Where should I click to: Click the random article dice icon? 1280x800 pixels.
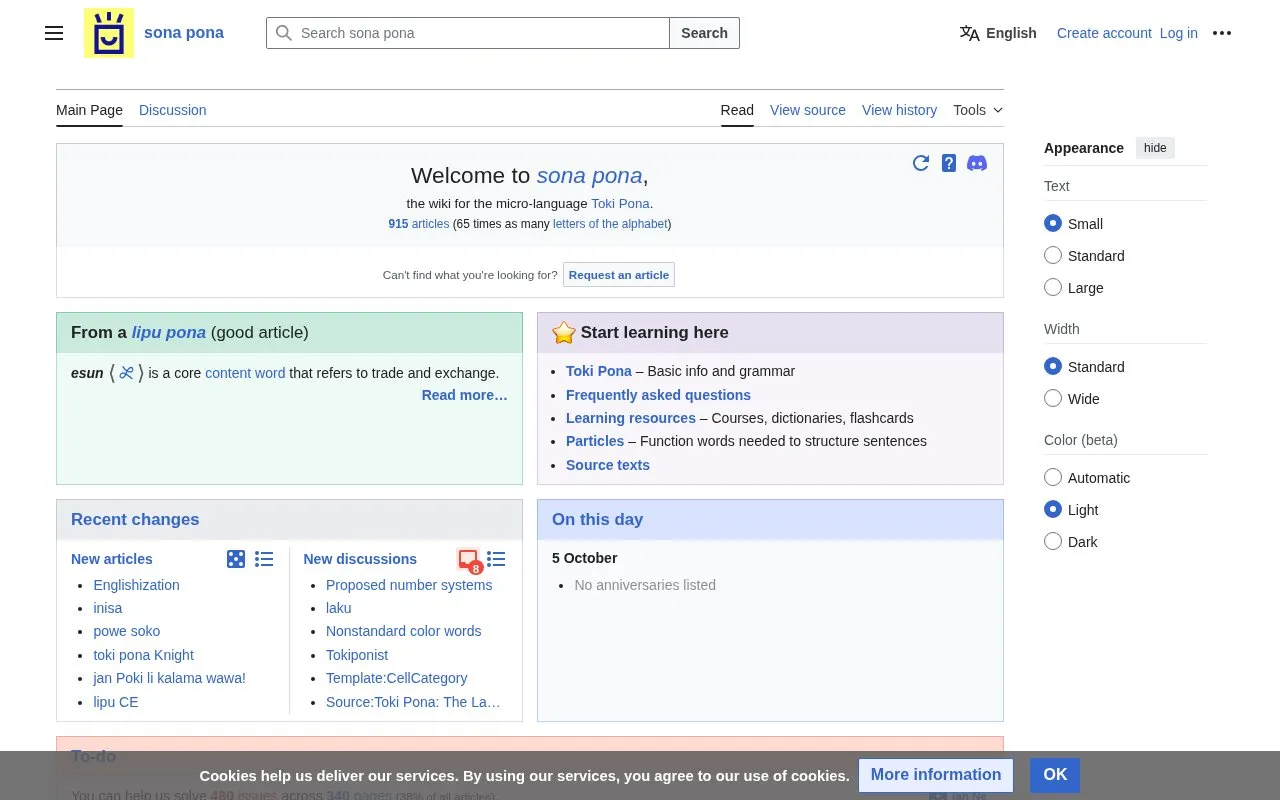pyautogui.click(x=236, y=559)
